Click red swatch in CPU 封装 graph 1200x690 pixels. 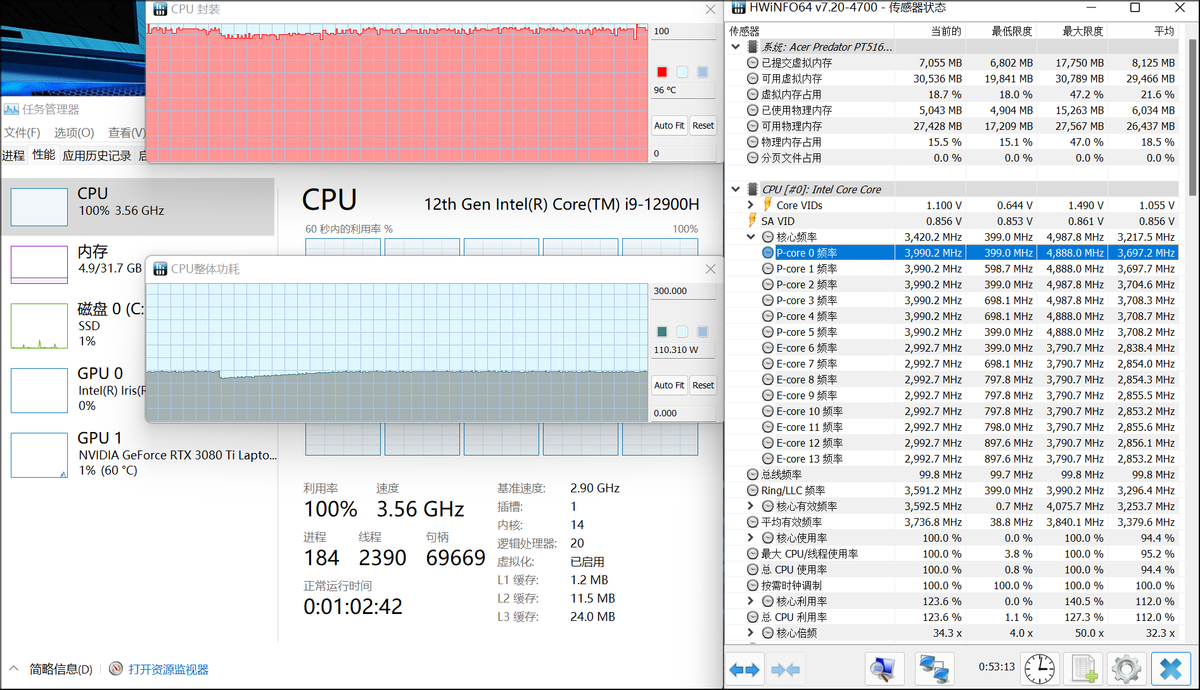click(x=661, y=72)
